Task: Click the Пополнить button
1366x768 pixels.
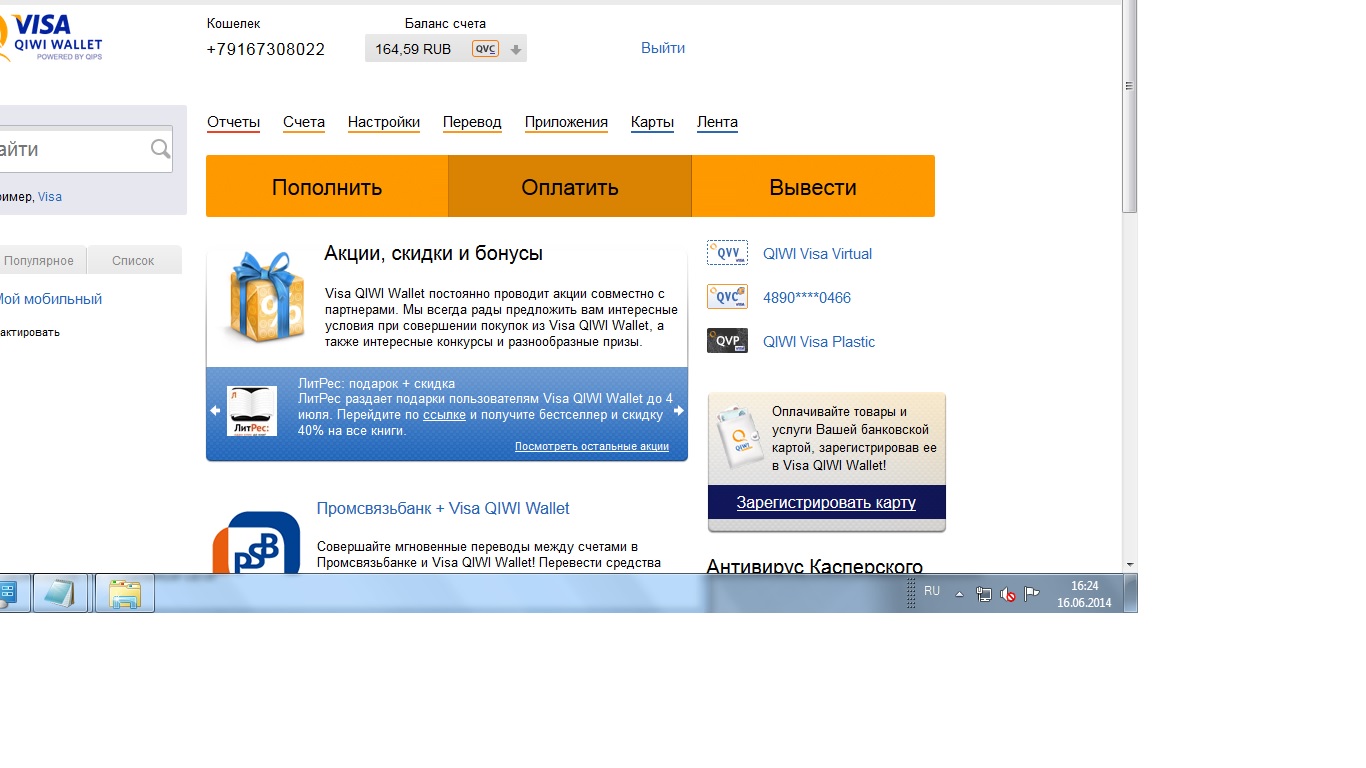Action: coord(327,186)
